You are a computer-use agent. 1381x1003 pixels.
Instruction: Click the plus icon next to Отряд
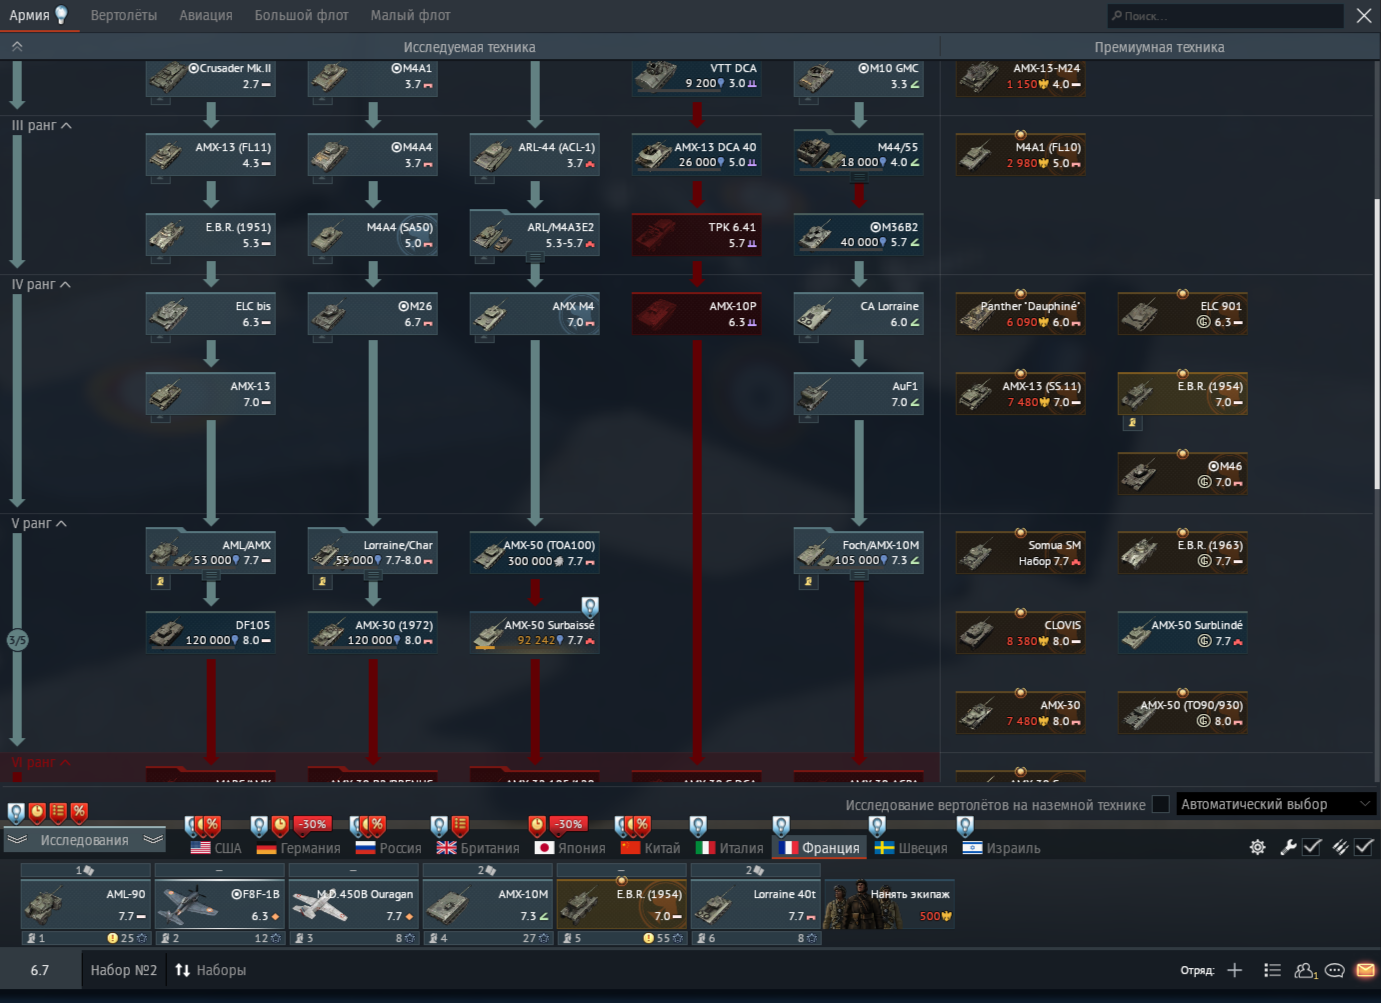[x=1235, y=970]
